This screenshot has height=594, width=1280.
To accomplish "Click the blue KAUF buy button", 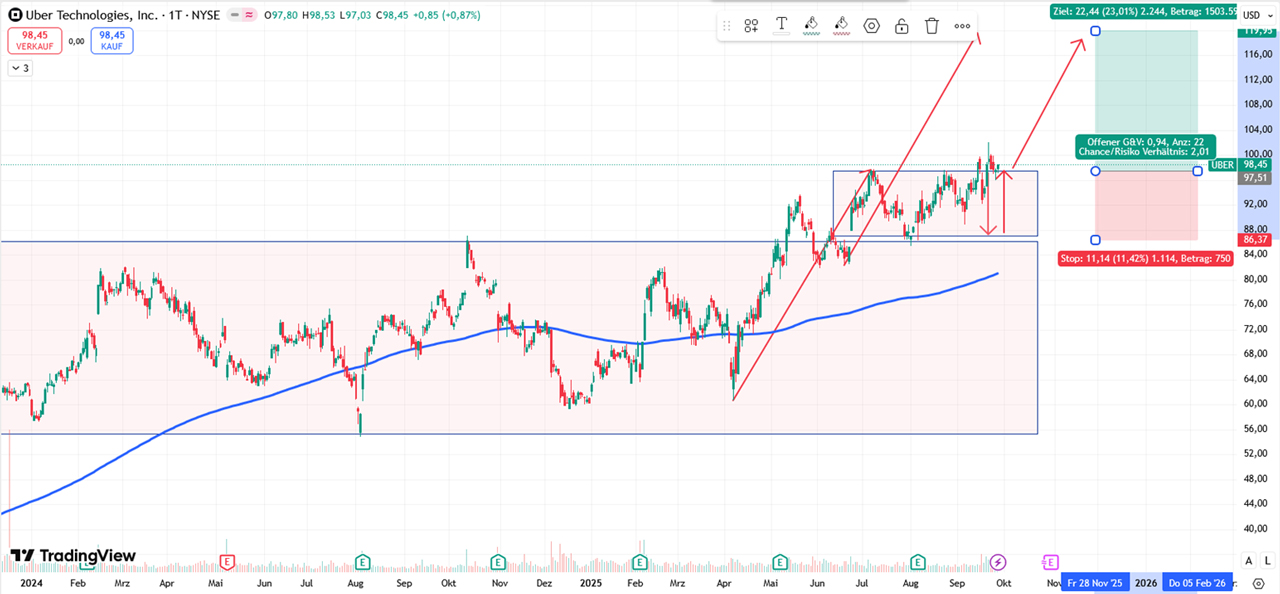I will (110, 40).
